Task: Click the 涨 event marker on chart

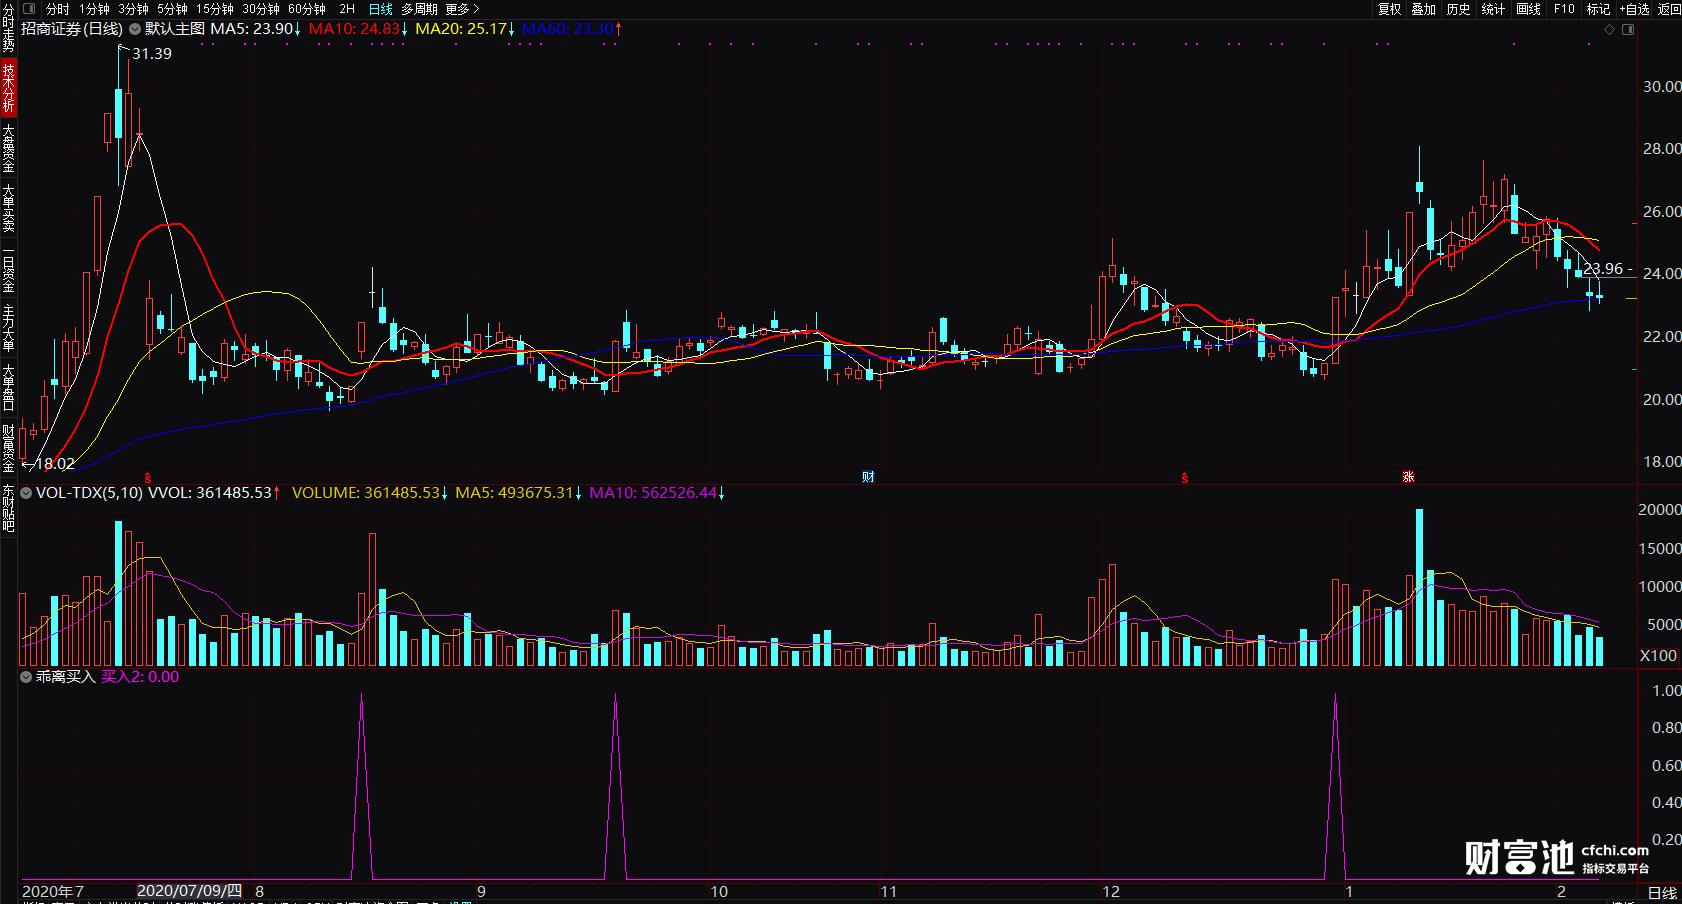Action: click(x=1408, y=477)
